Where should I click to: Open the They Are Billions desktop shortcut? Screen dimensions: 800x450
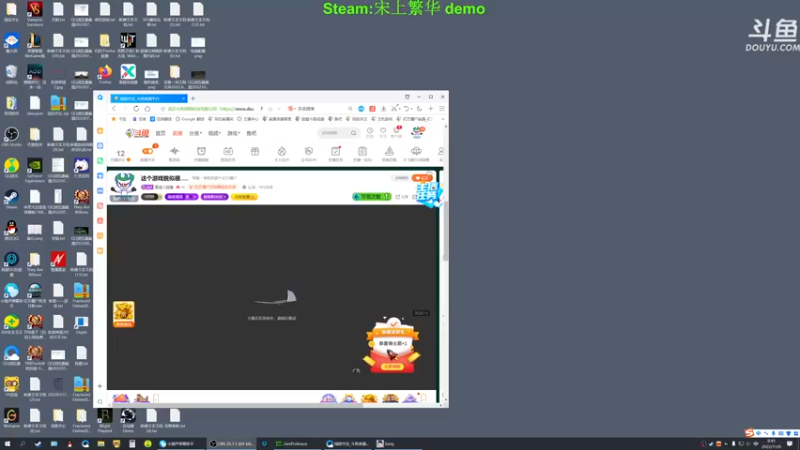pyautogui.click(x=82, y=202)
